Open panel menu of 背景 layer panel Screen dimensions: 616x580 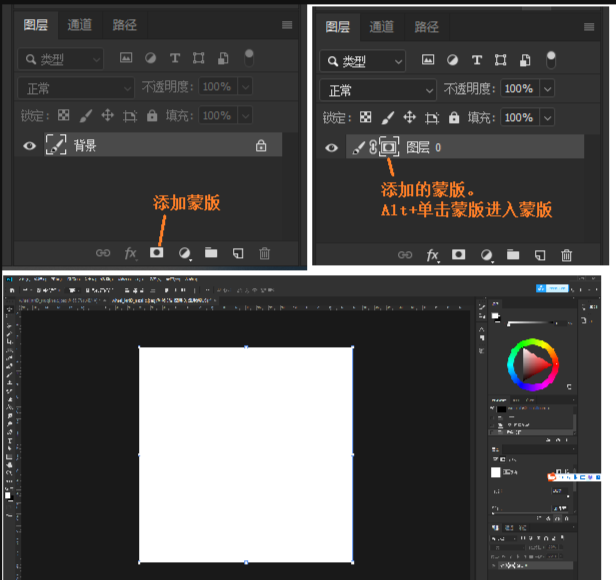pos(287,25)
